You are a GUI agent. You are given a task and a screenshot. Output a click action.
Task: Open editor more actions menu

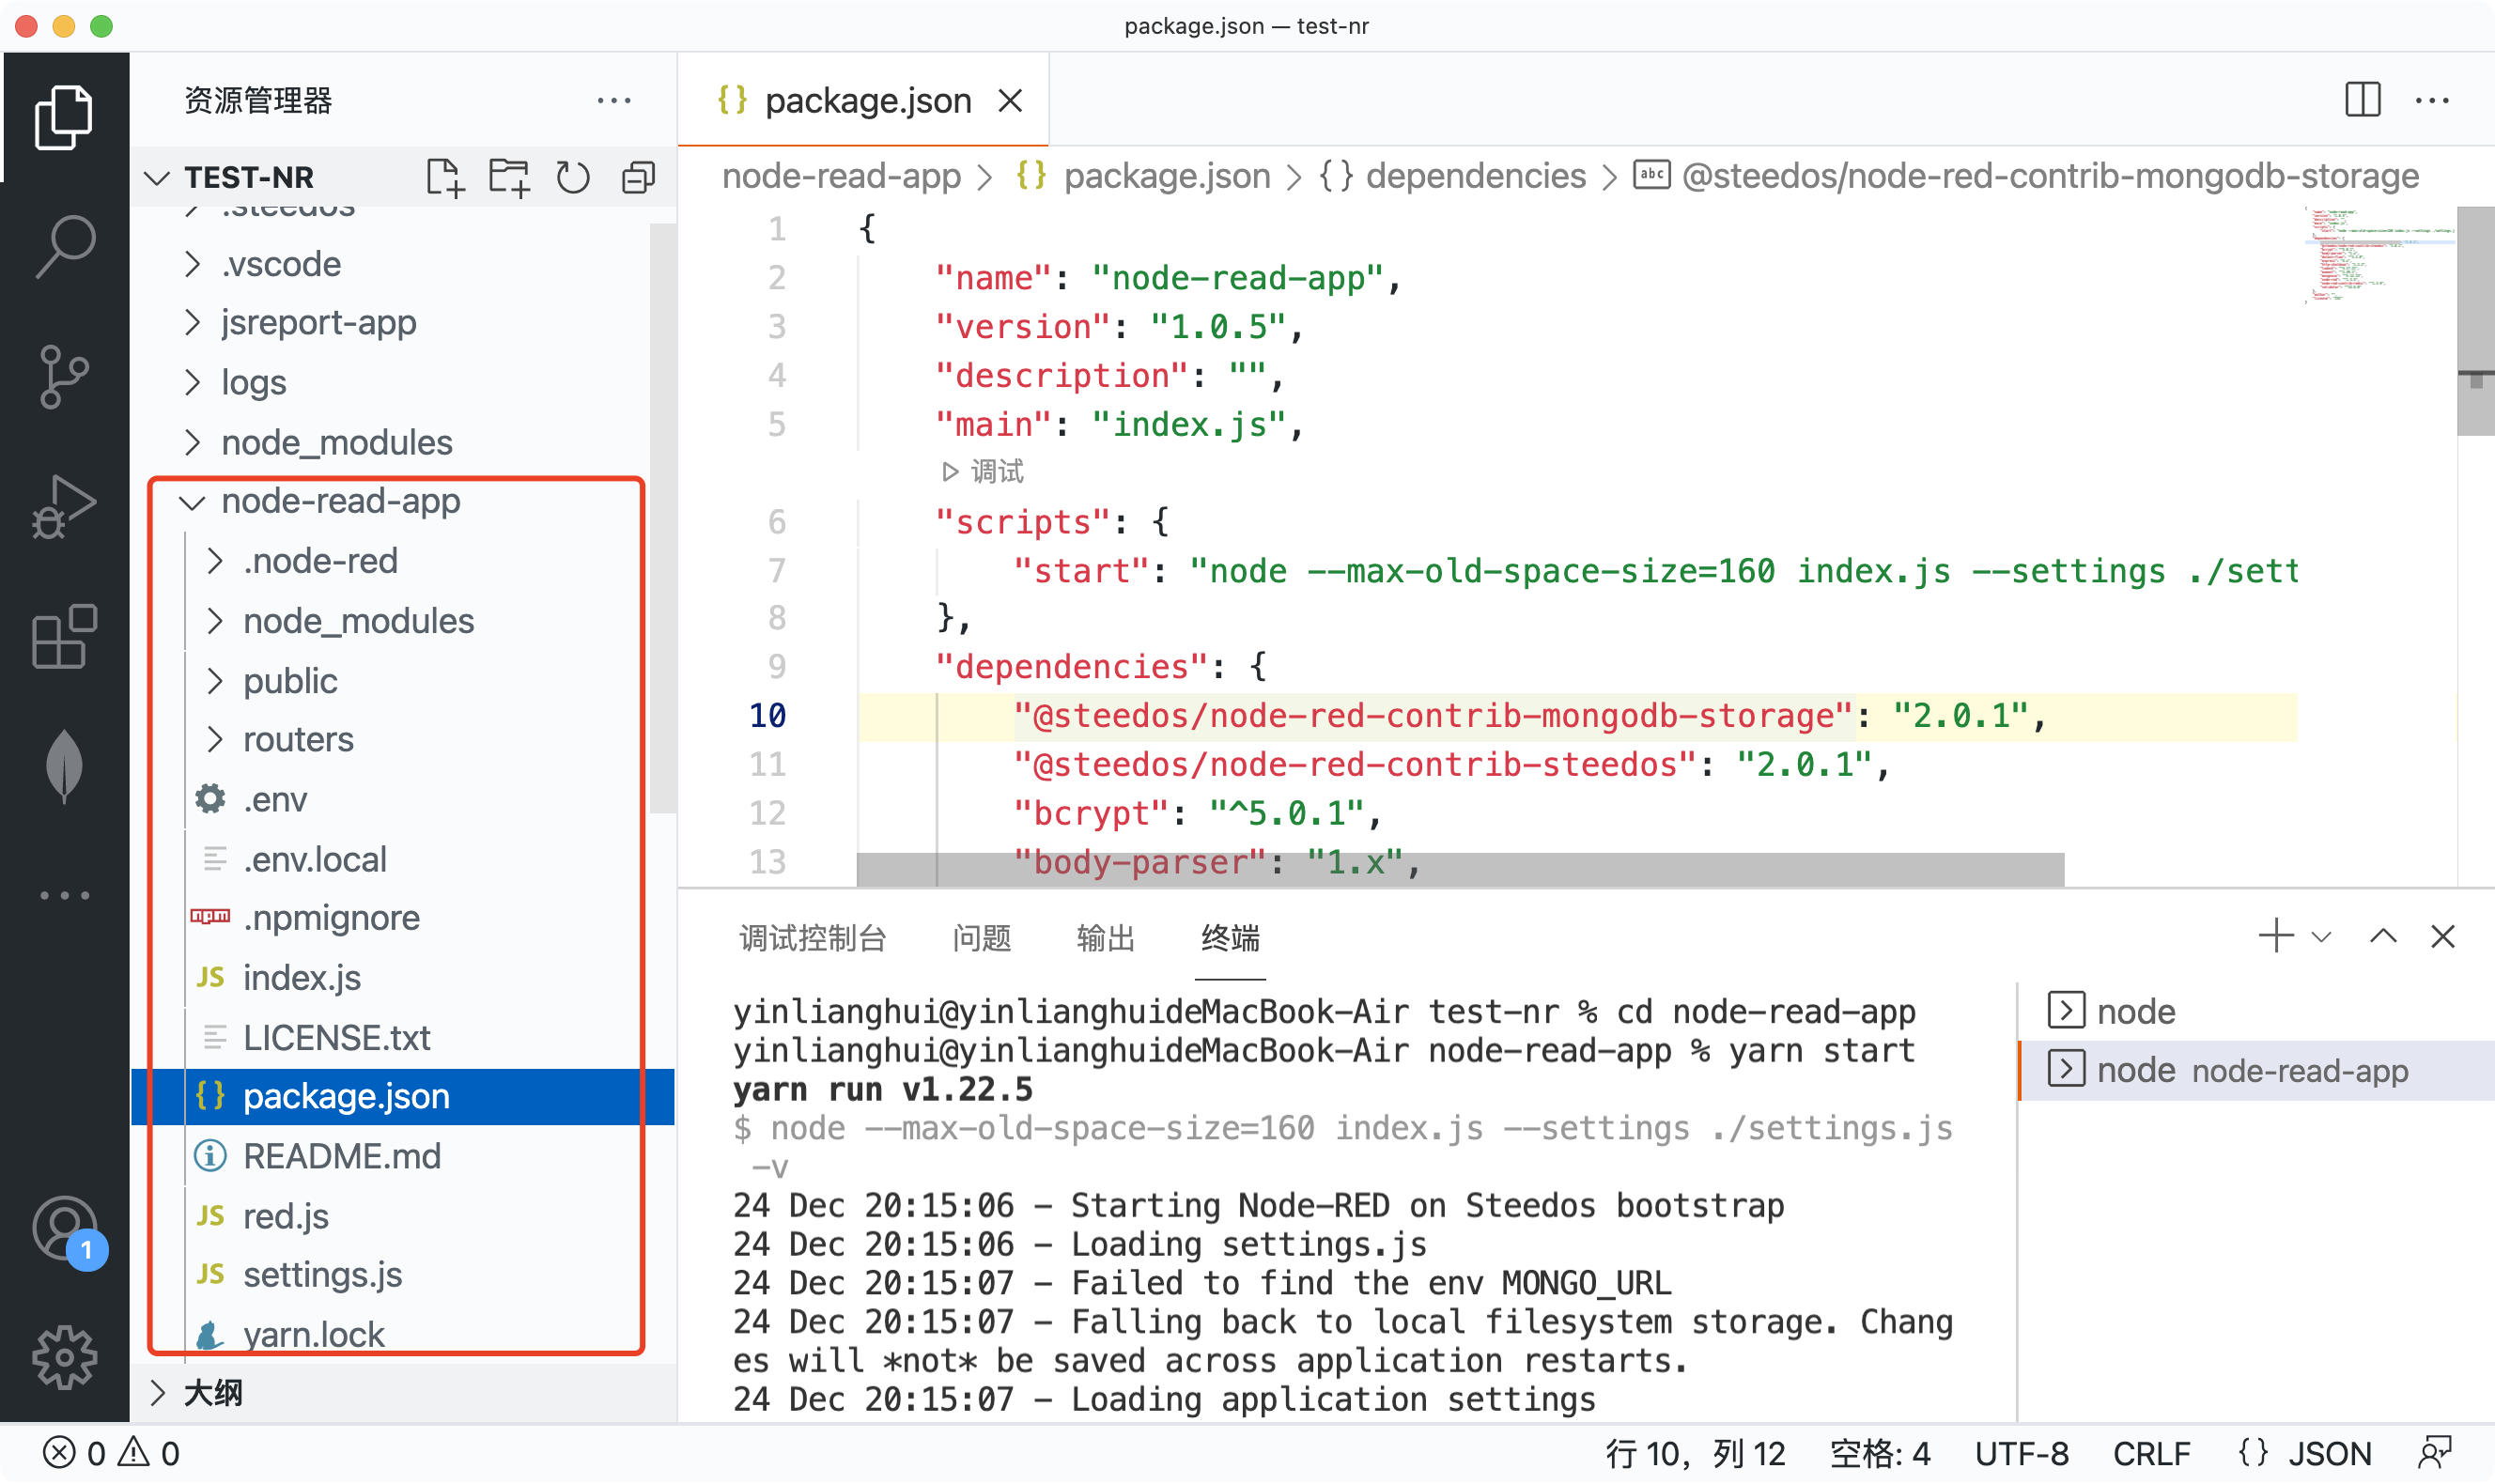point(2431,101)
